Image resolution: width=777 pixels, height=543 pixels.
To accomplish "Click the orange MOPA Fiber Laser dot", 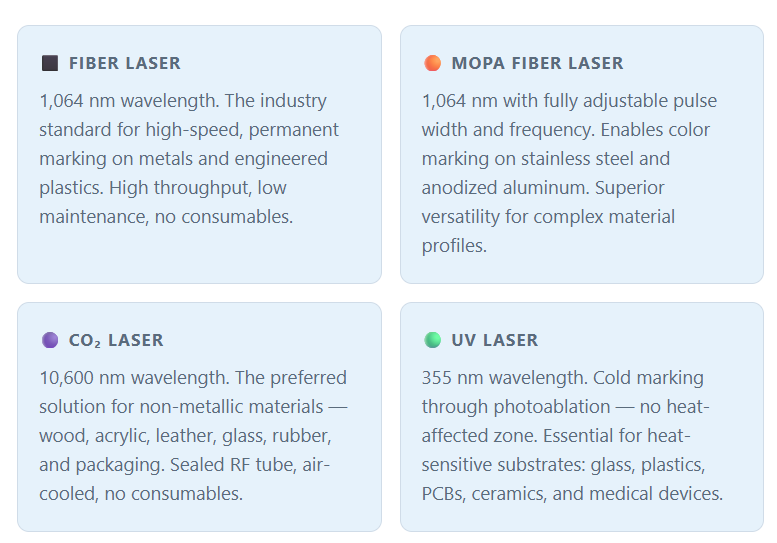I will (x=433, y=63).
